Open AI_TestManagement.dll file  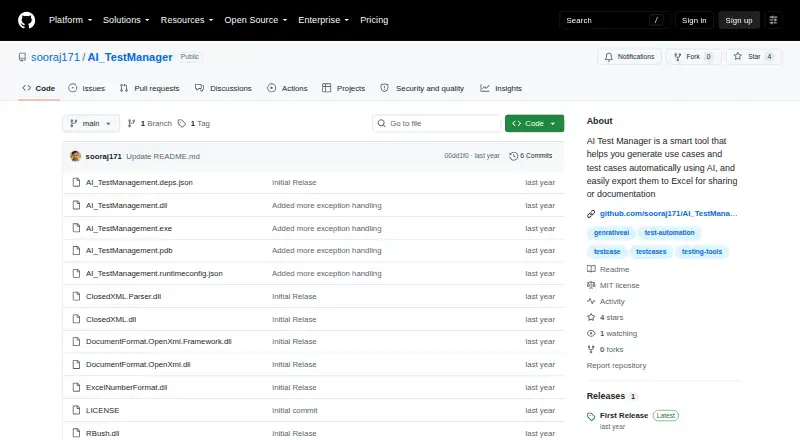[127, 205]
